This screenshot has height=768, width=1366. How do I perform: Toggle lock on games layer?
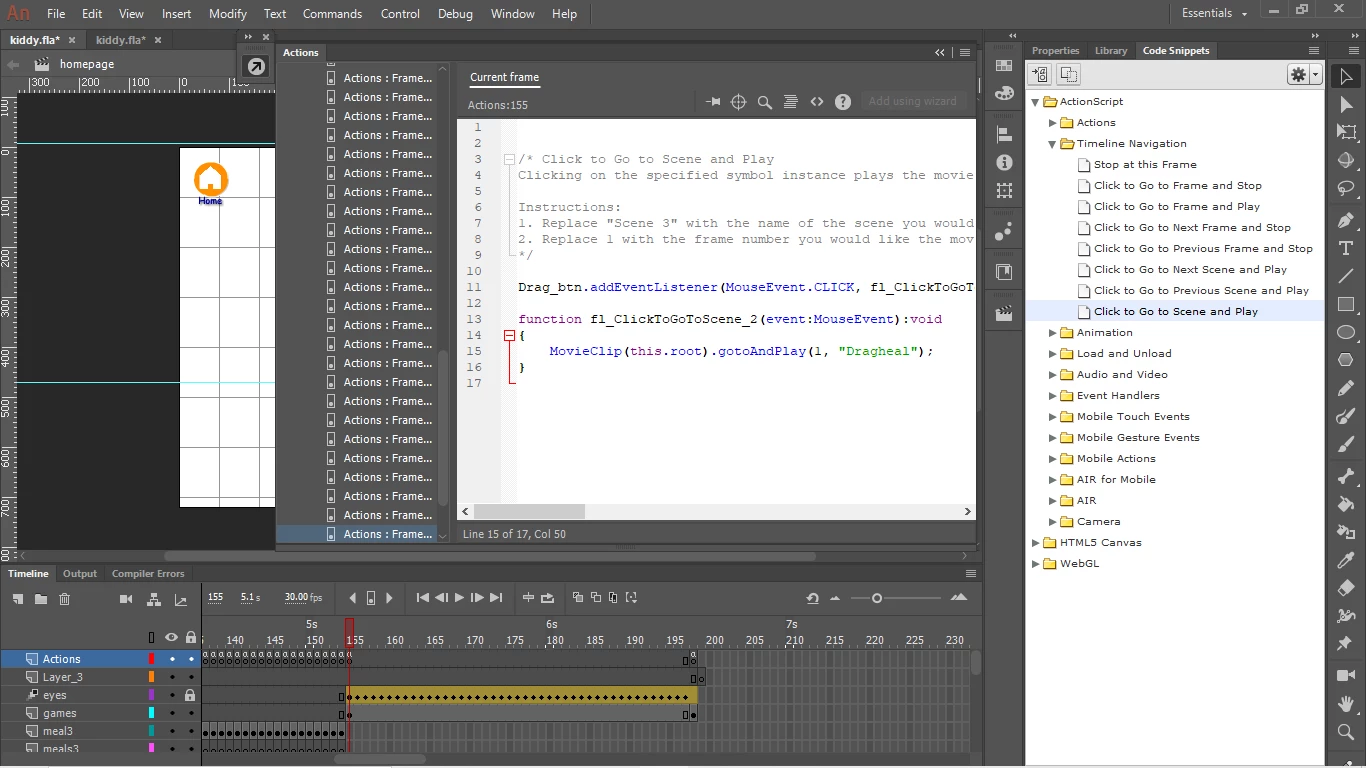coord(190,713)
